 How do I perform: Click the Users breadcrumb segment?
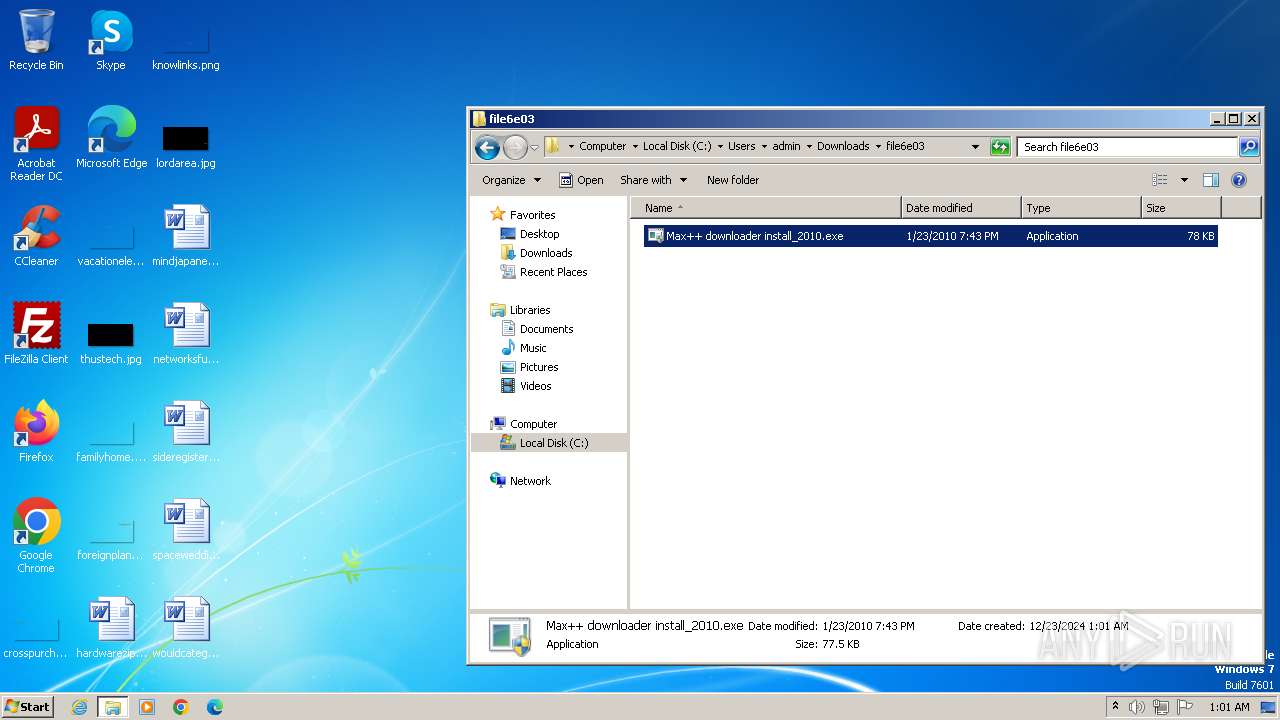(742, 146)
